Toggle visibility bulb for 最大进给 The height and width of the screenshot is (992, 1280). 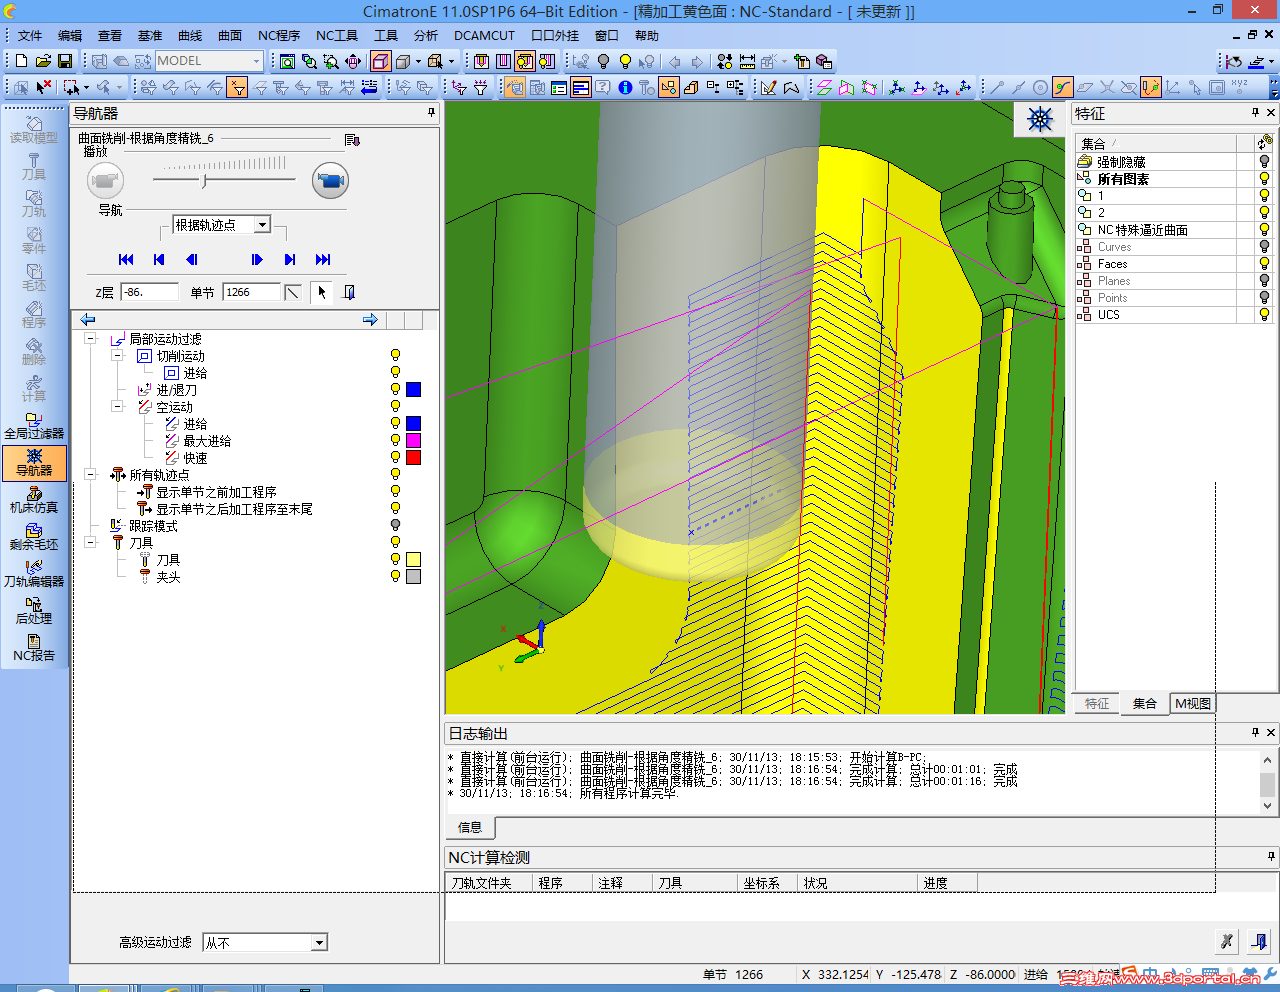(395, 441)
